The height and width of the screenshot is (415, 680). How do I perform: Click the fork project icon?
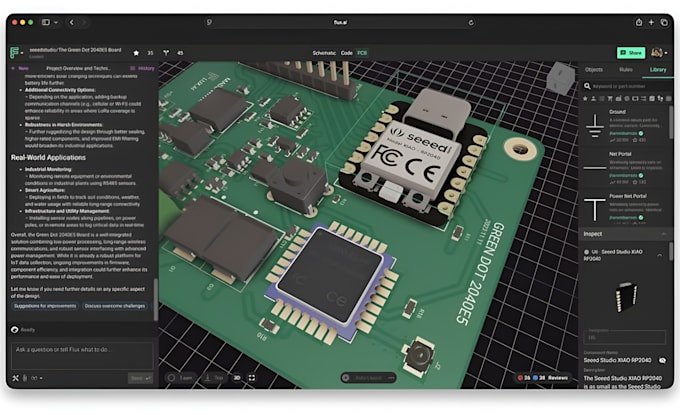(166, 53)
